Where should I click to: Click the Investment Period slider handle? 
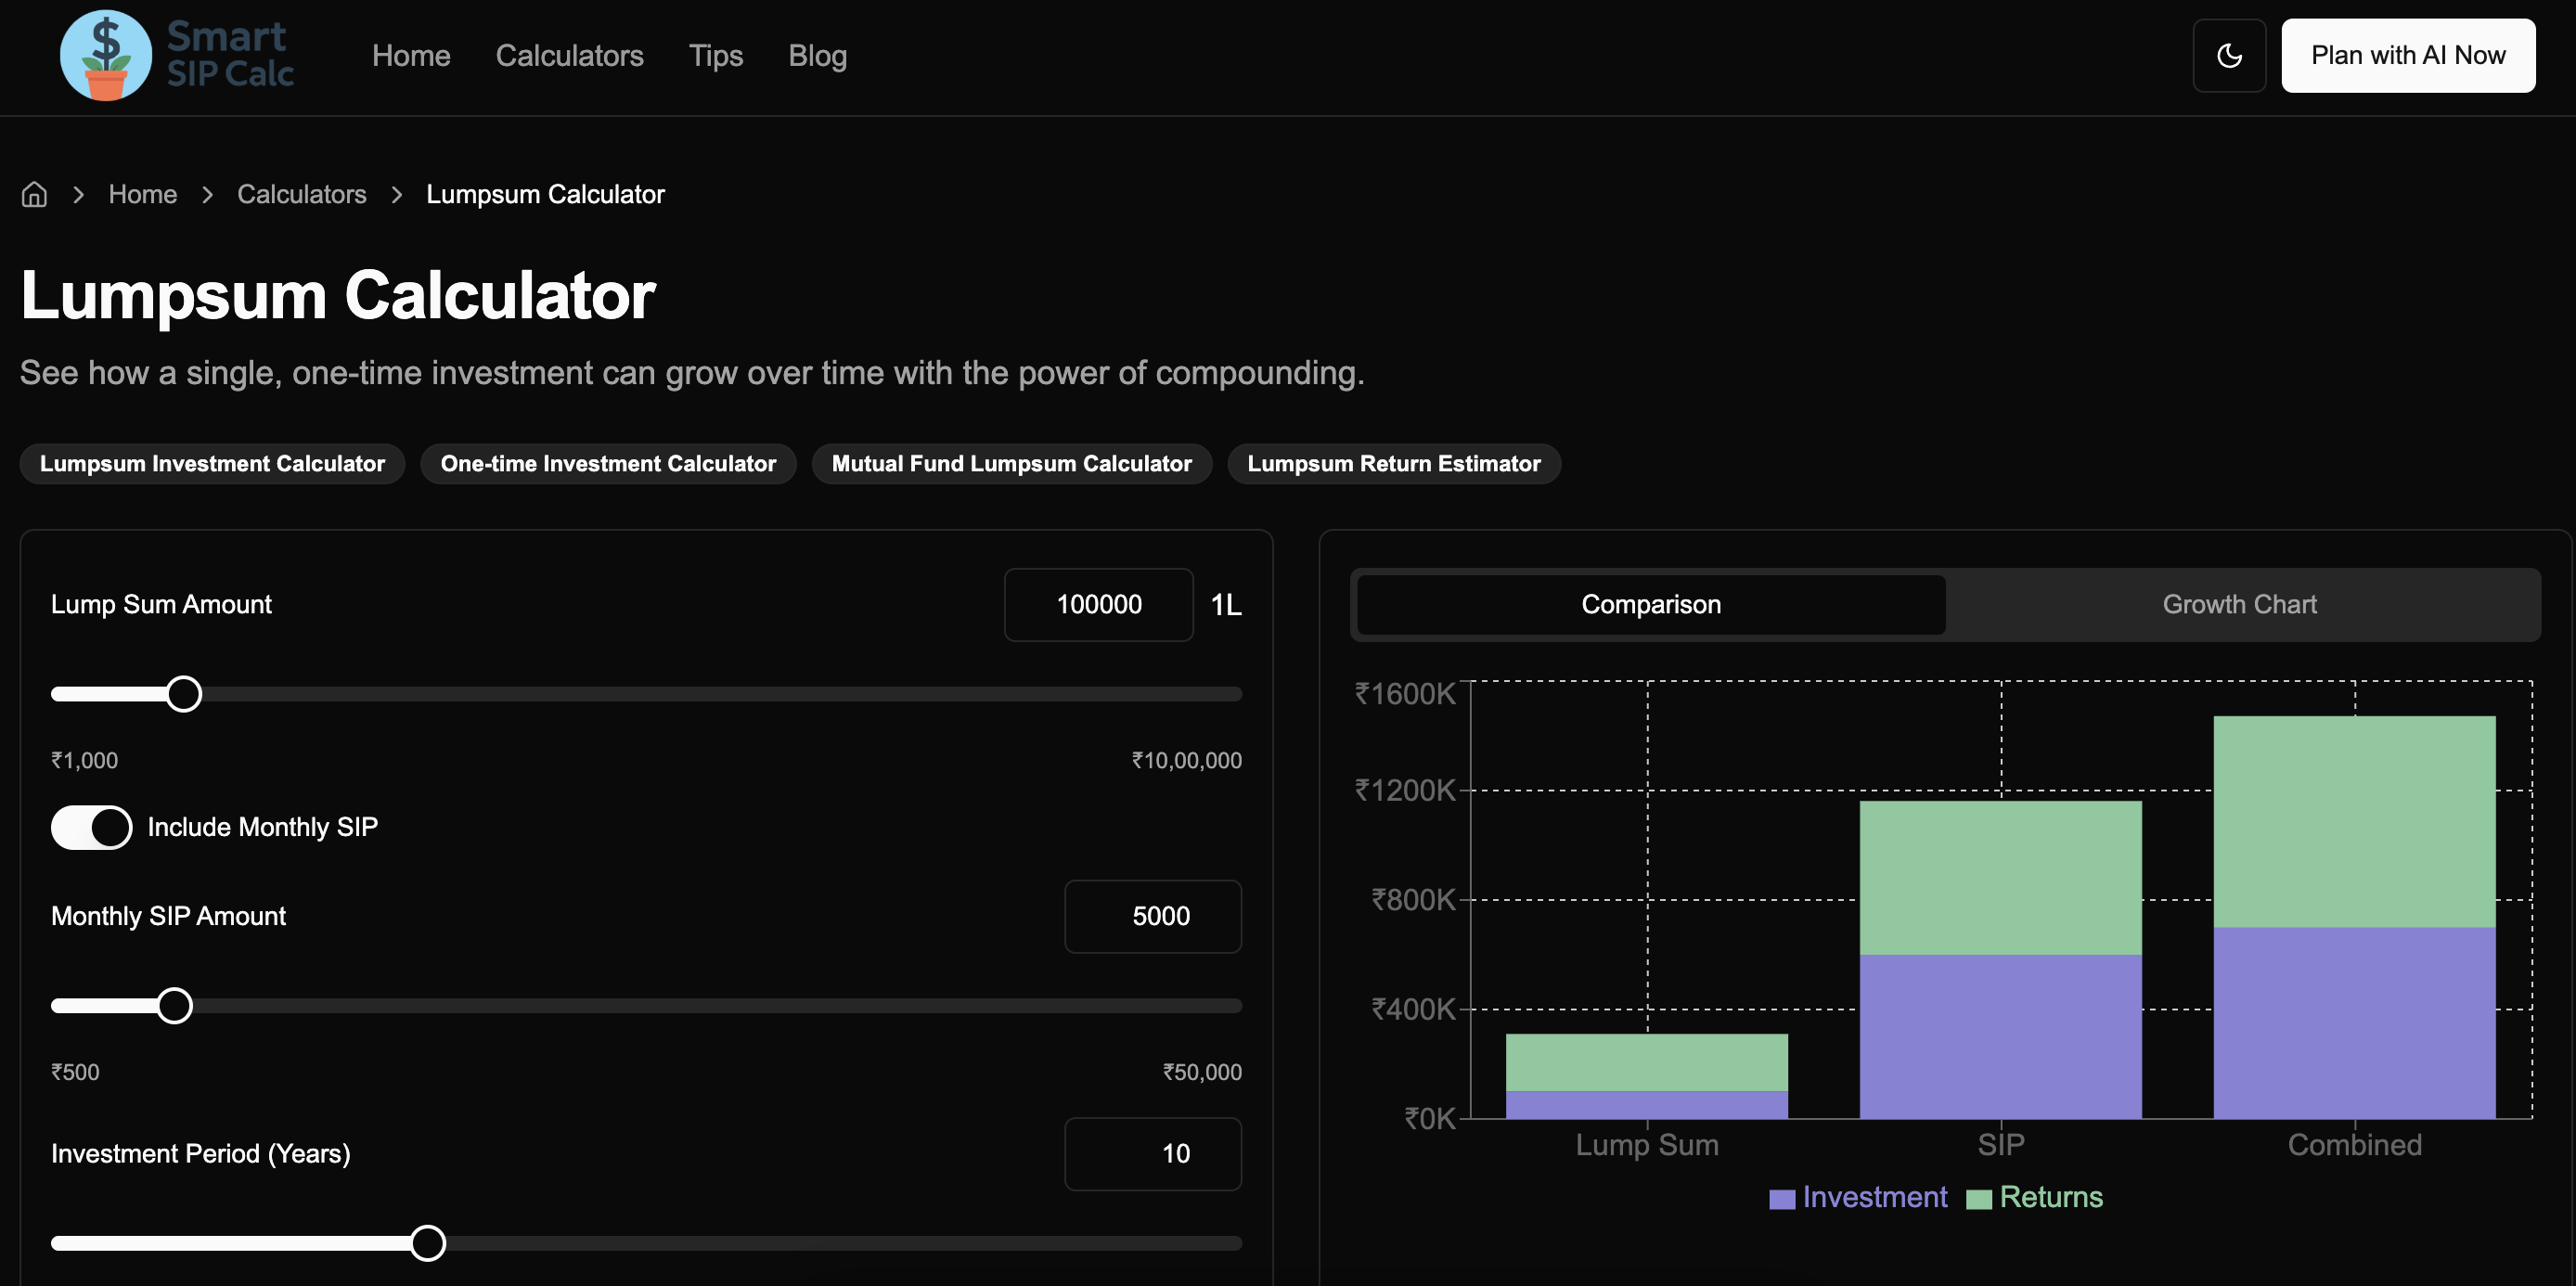pos(429,1242)
